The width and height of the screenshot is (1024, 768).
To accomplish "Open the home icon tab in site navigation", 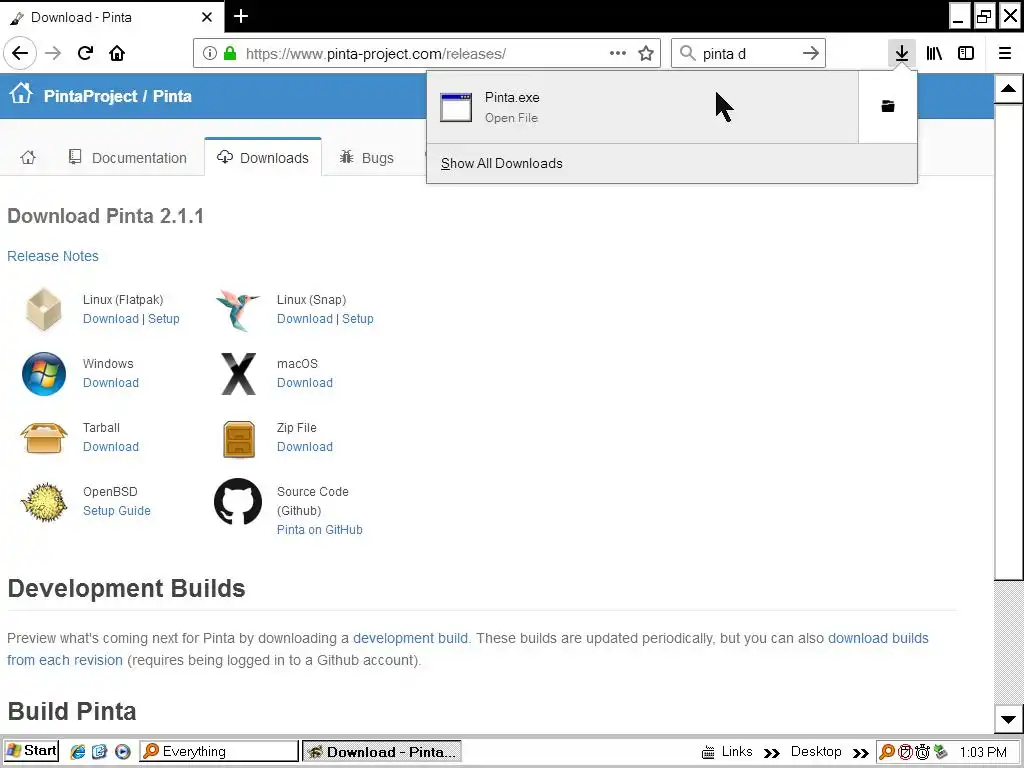I will (x=28, y=157).
